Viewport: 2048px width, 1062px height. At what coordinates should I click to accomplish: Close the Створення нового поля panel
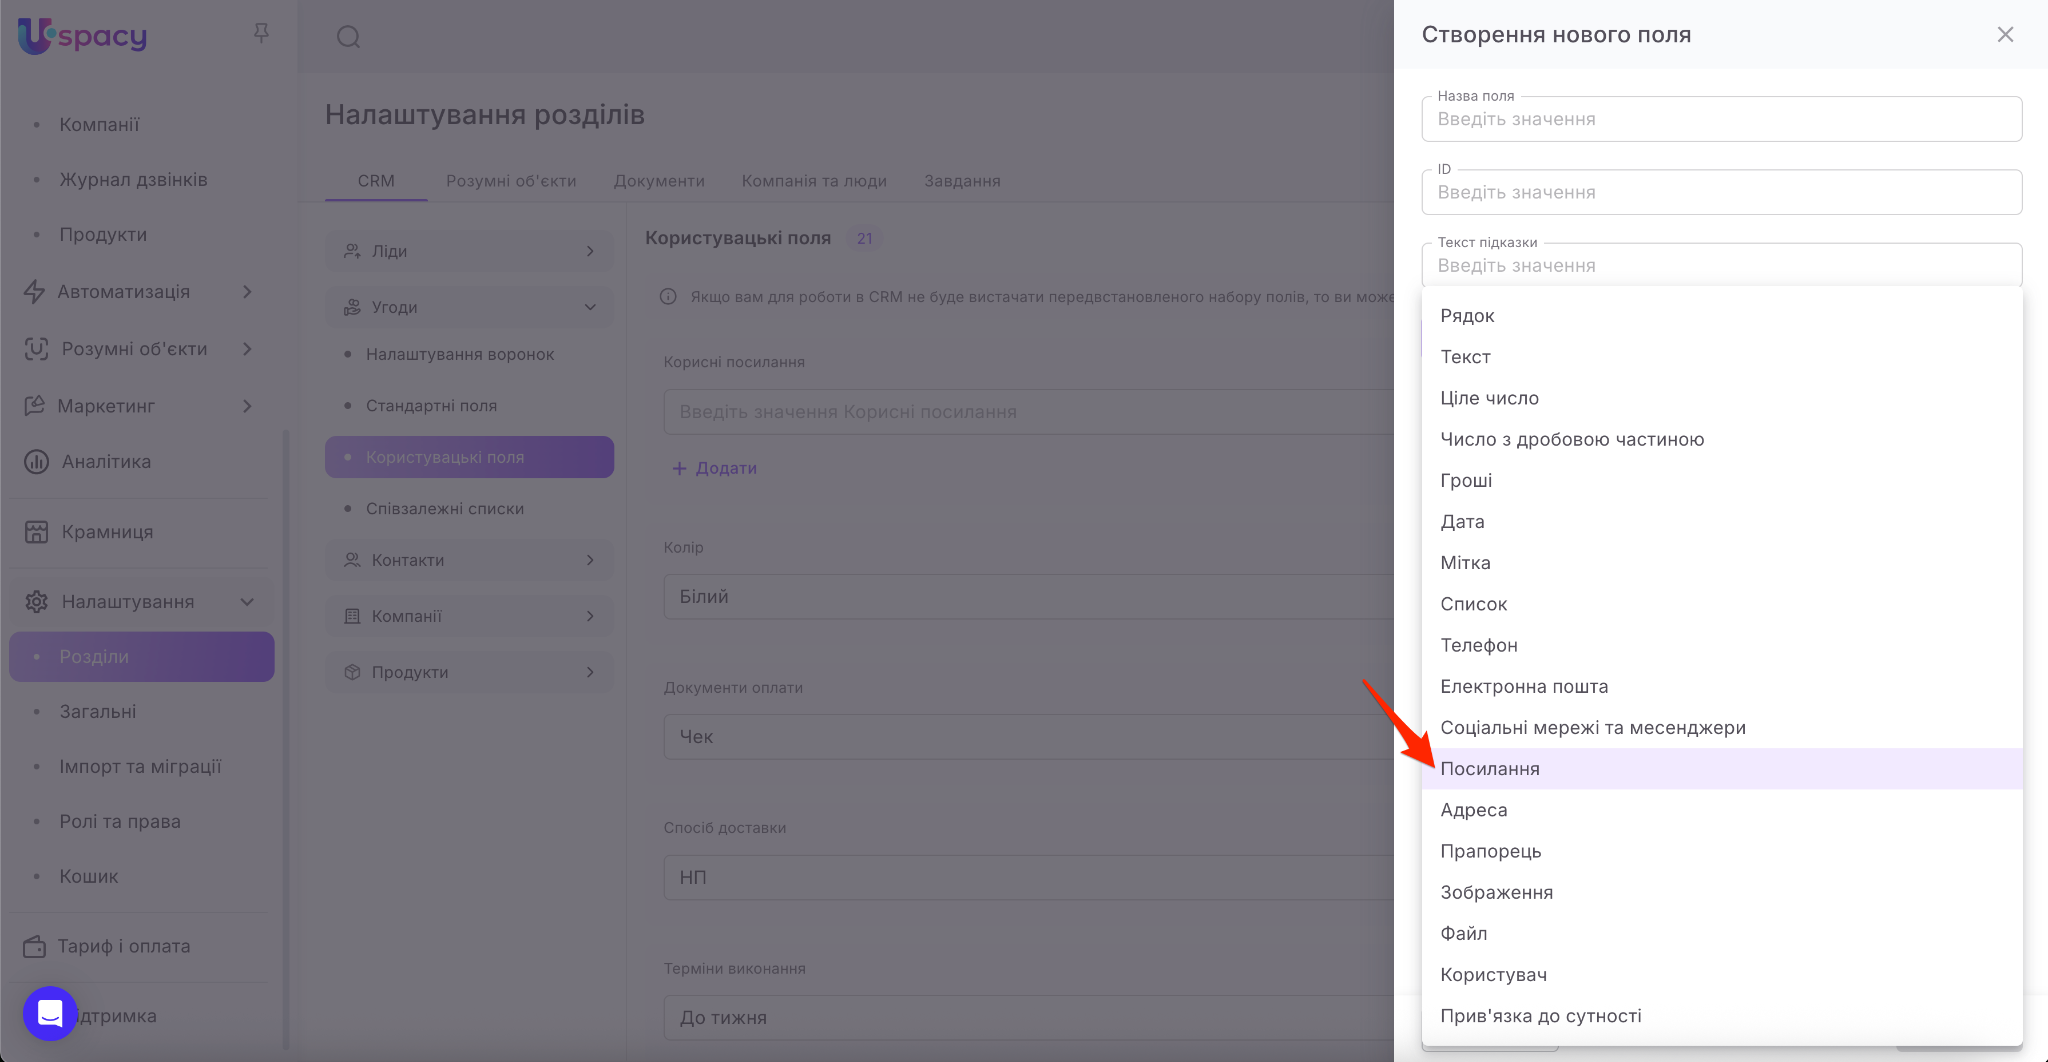click(2005, 35)
